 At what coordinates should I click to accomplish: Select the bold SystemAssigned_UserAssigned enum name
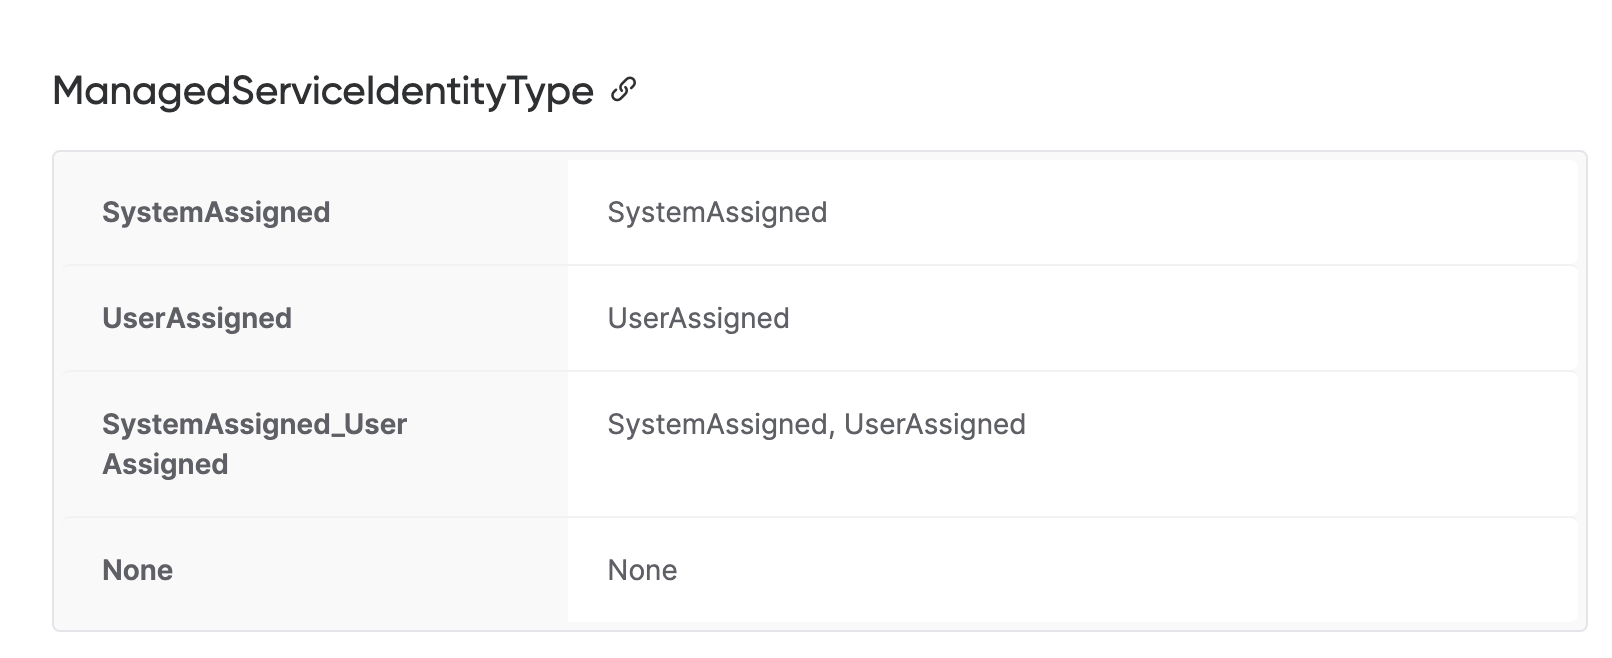(x=254, y=443)
